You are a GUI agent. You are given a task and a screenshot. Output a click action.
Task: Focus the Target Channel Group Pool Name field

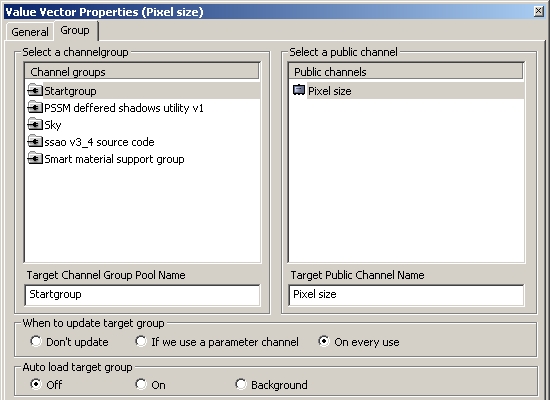142,295
